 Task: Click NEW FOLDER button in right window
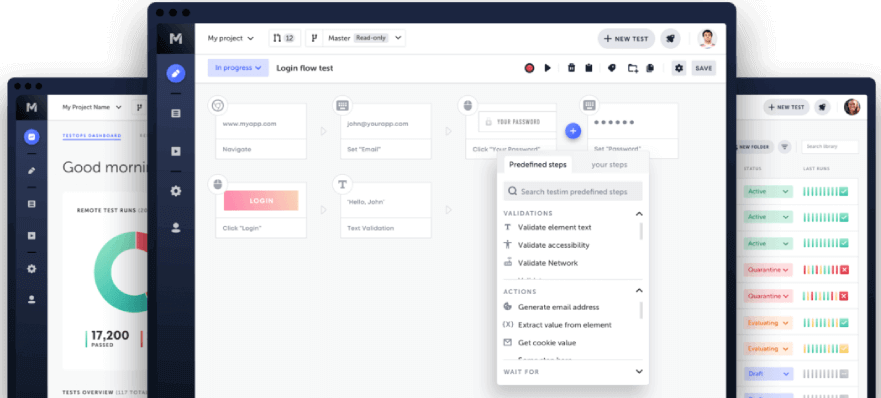(x=755, y=147)
